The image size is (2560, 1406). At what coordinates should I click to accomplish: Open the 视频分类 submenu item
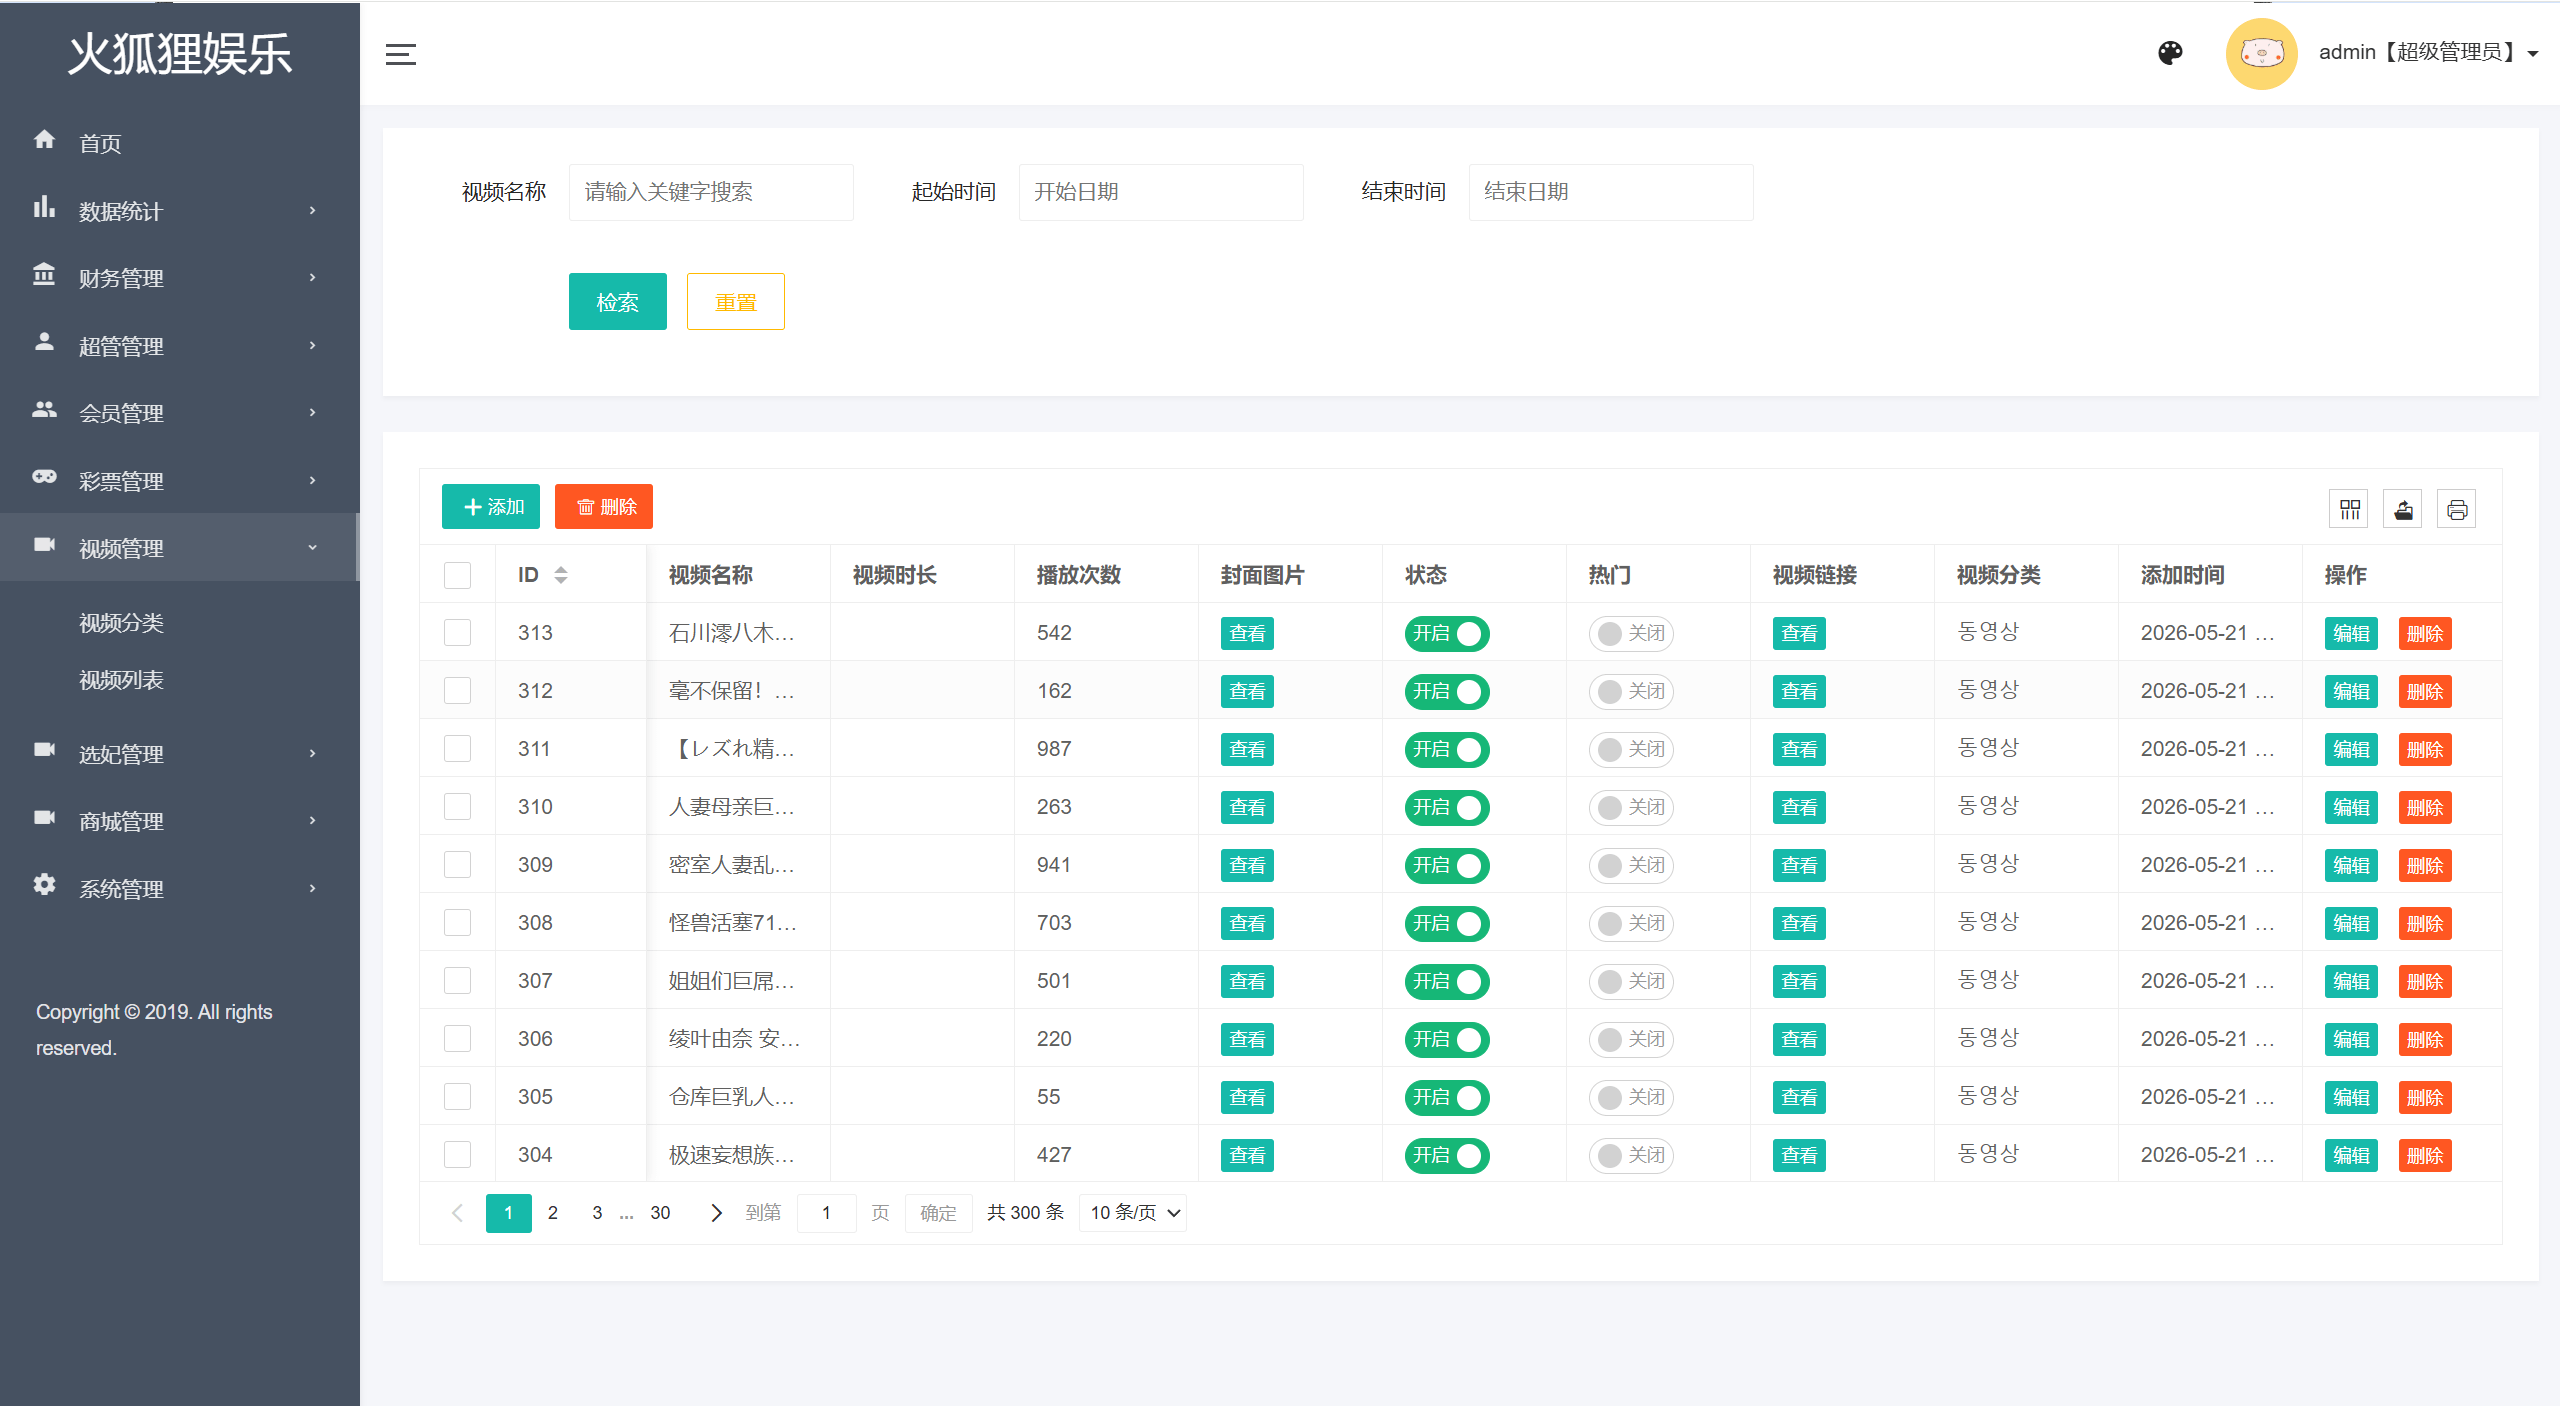coord(121,624)
